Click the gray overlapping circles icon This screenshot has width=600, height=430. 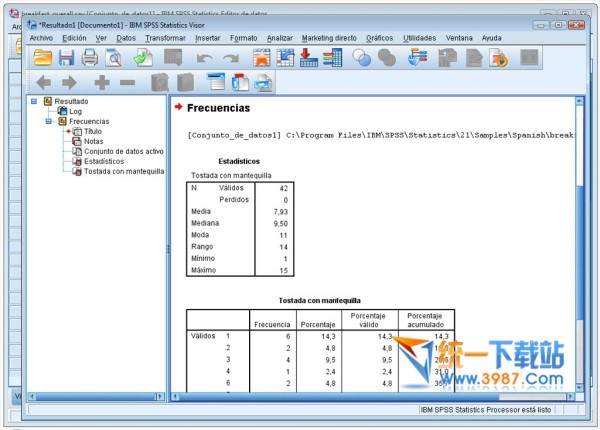(386, 58)
